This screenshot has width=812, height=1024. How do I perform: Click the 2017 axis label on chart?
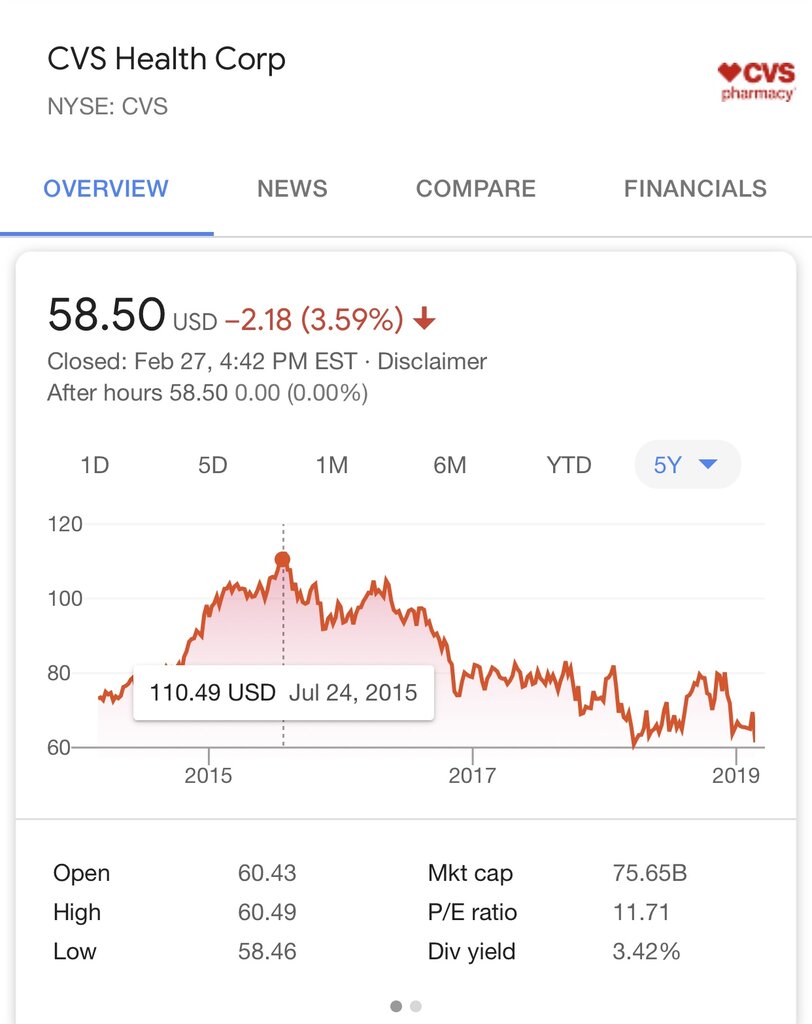coord(472,775)
